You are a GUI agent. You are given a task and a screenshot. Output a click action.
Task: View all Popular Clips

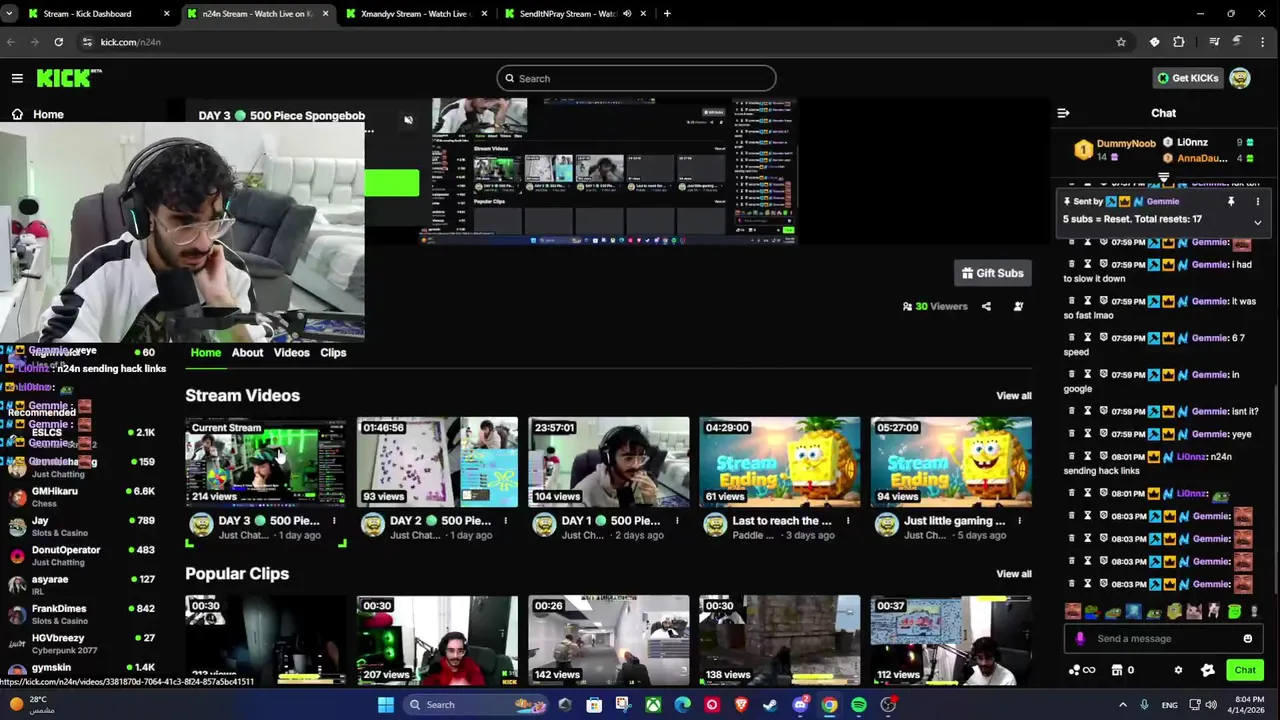tap(1013, 574)
